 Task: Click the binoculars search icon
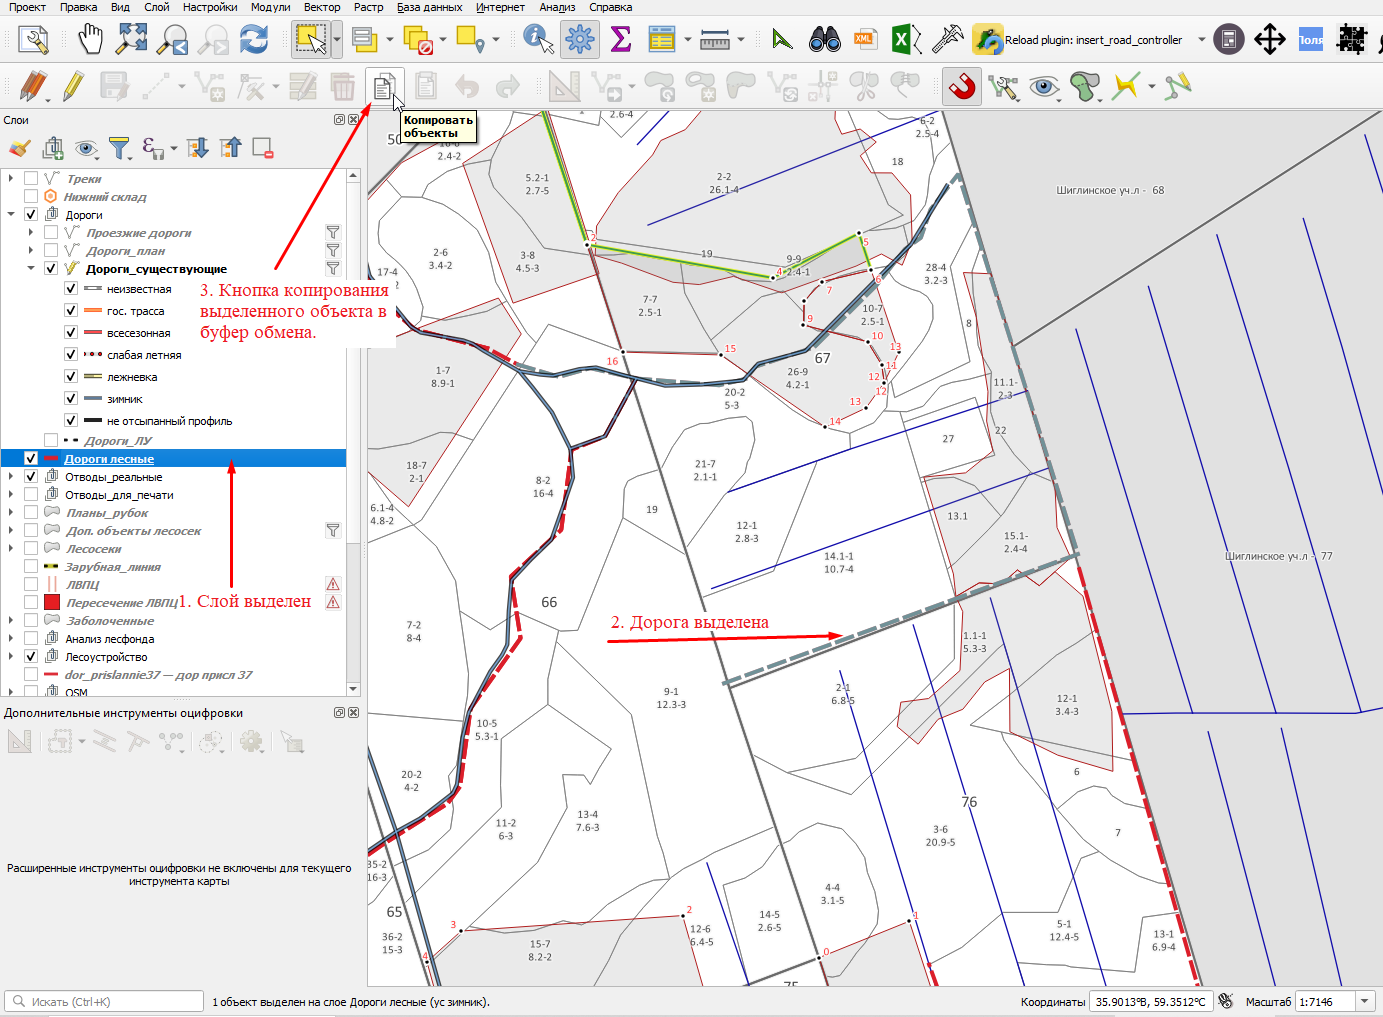click(x=825, y=40)
